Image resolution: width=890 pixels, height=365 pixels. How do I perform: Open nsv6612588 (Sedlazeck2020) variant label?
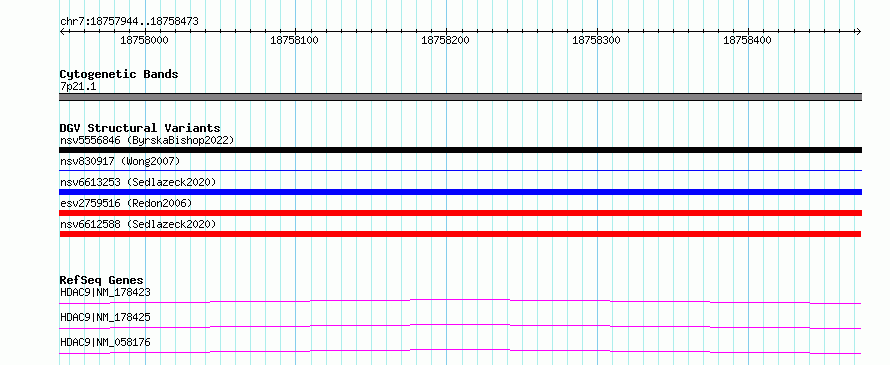138,224
